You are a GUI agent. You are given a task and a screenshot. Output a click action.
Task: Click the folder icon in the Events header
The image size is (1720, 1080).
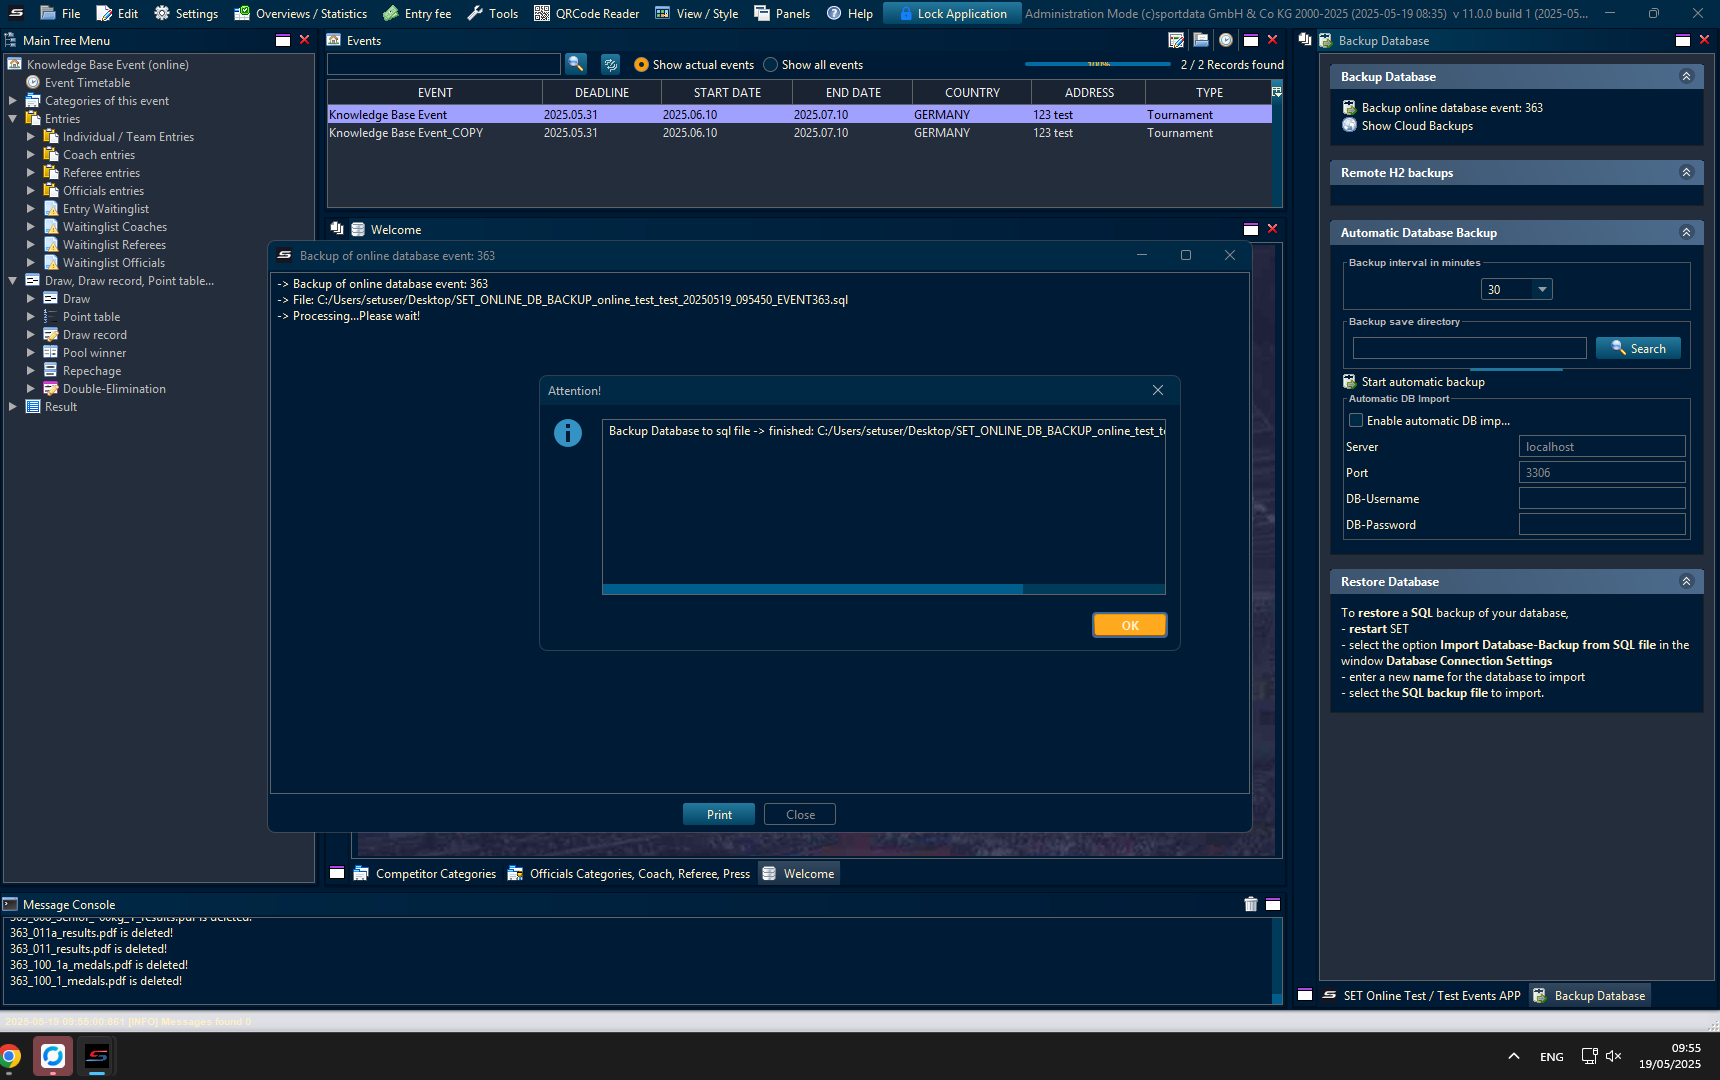pos(1201,40)
